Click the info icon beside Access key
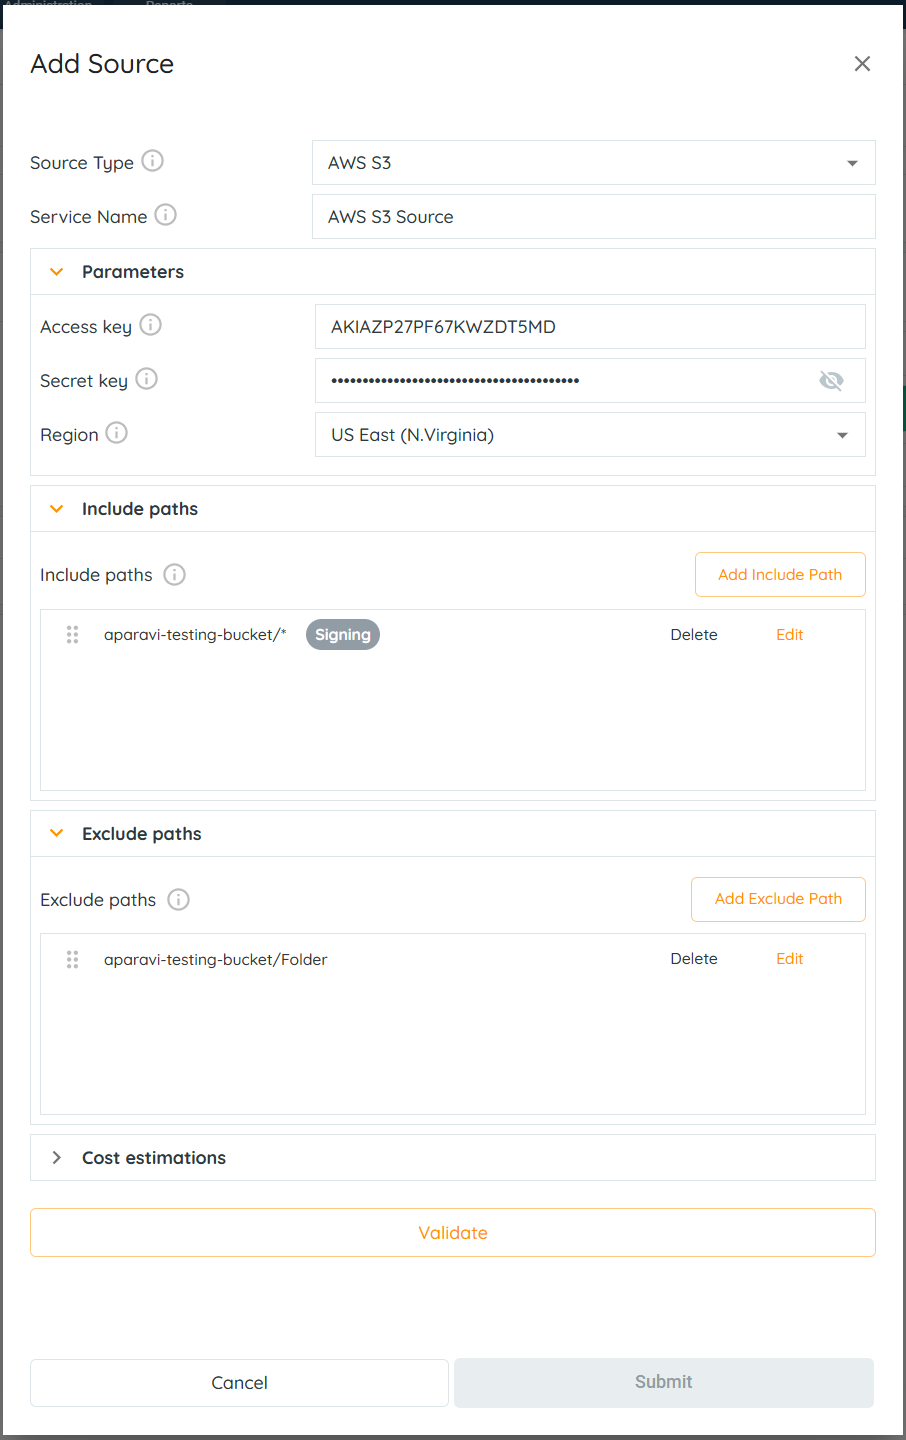The width and height of the screenshot is (906, 1440). 150,325
